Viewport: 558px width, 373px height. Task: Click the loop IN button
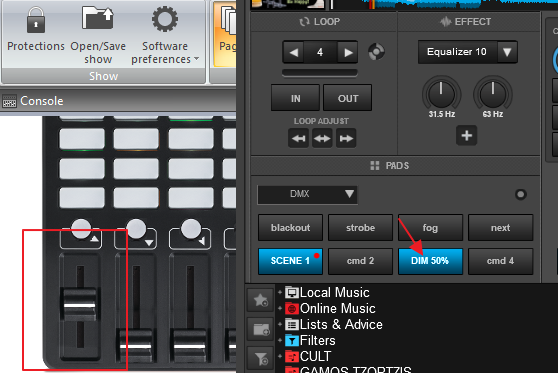[295, 98]
